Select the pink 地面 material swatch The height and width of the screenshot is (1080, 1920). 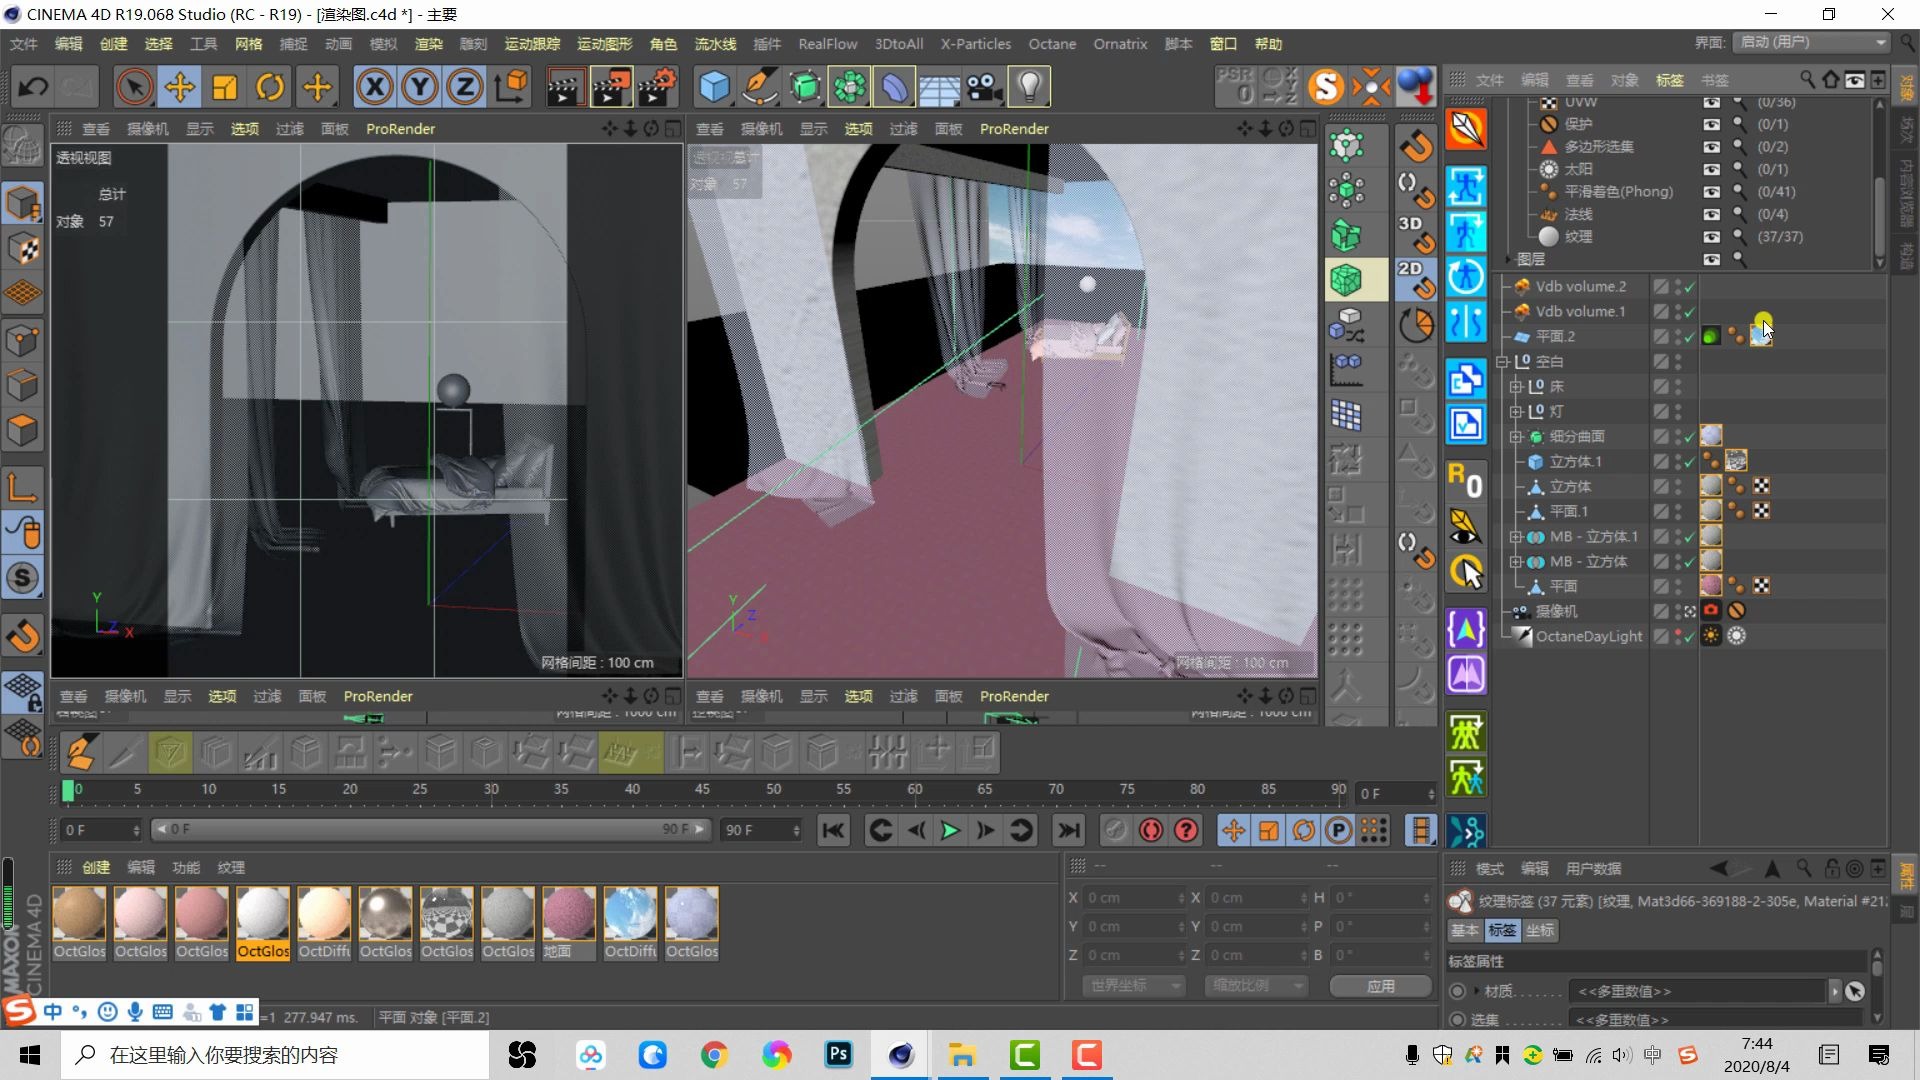pos(569,914)
